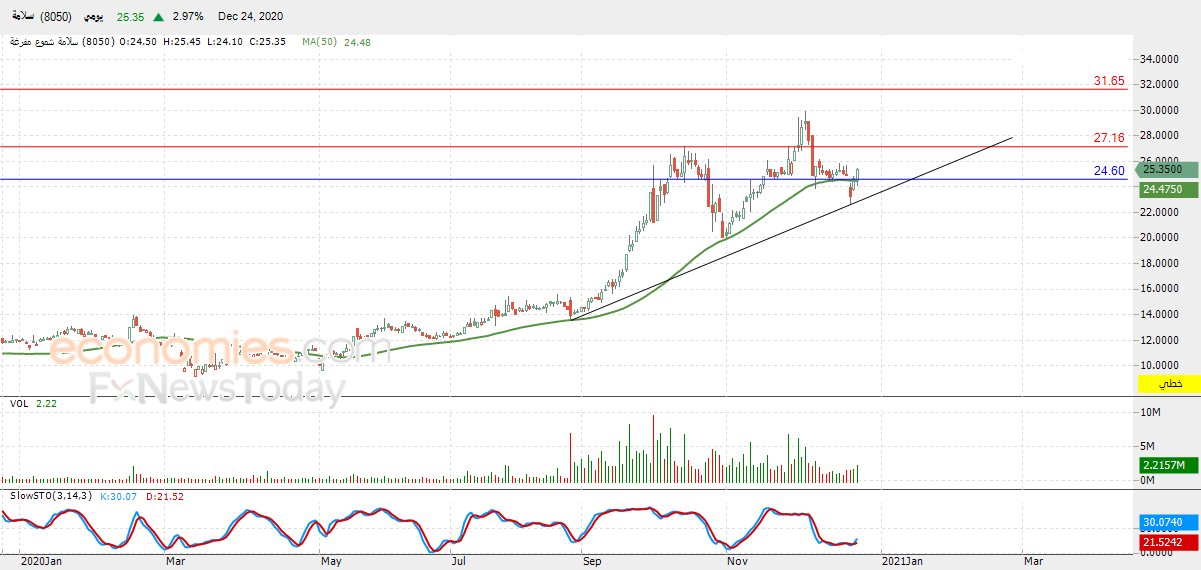Click the VOL 2.22 volume label

pos(31,403)
